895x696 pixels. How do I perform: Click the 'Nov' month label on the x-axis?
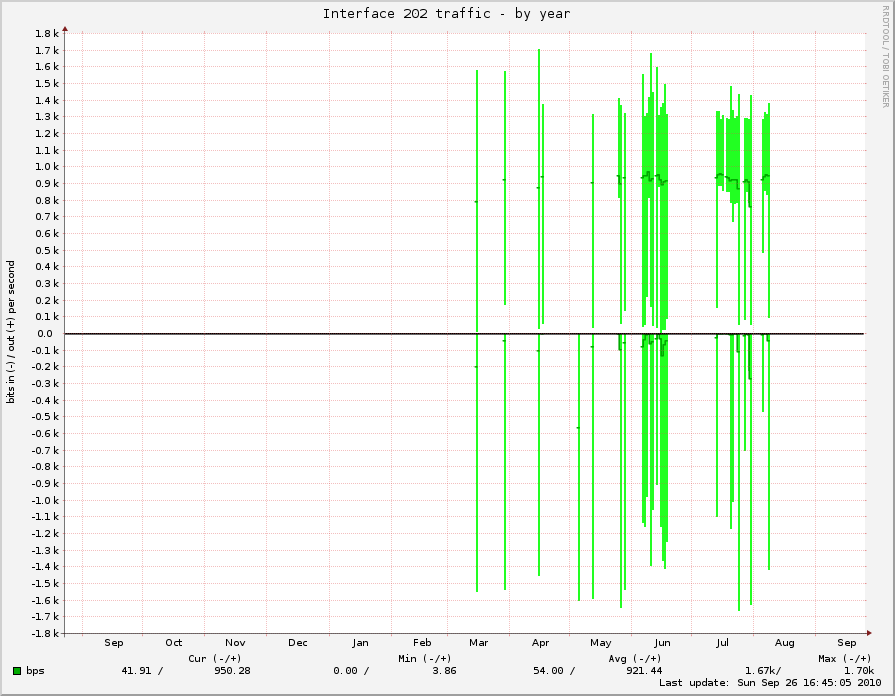(x=235, y=643)
